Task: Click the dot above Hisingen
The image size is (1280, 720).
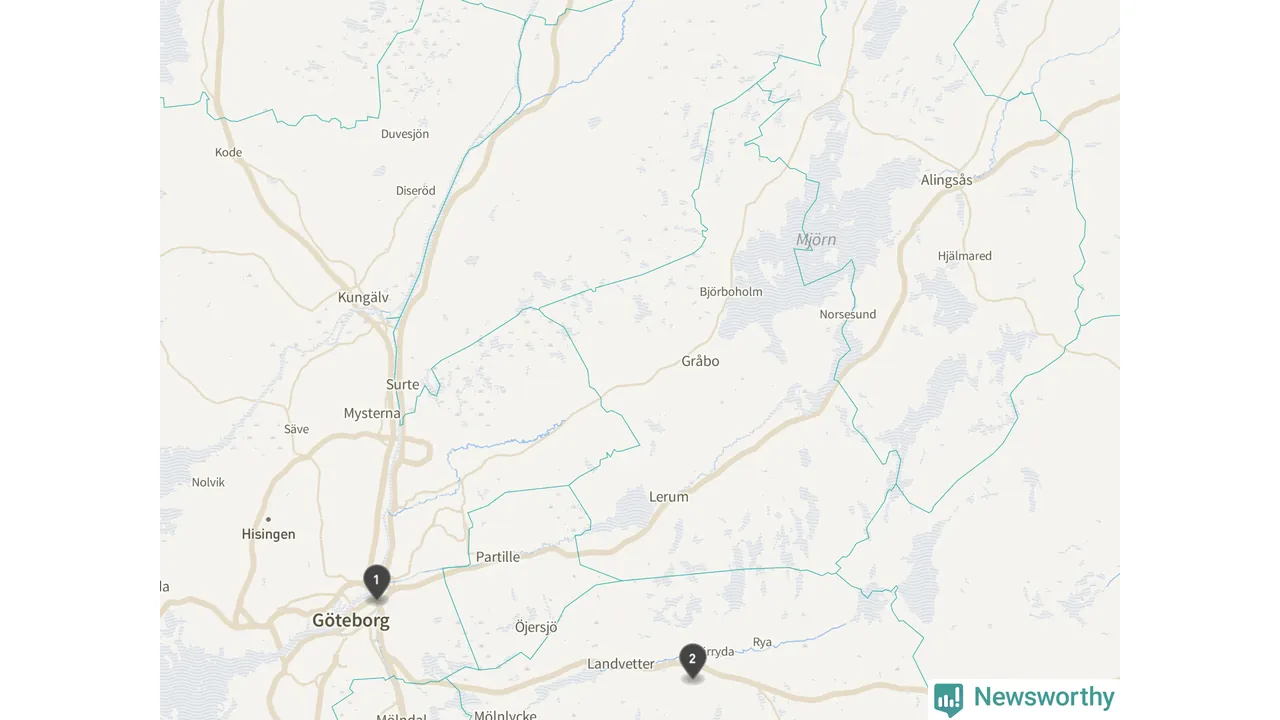Action: pos(268,519)
